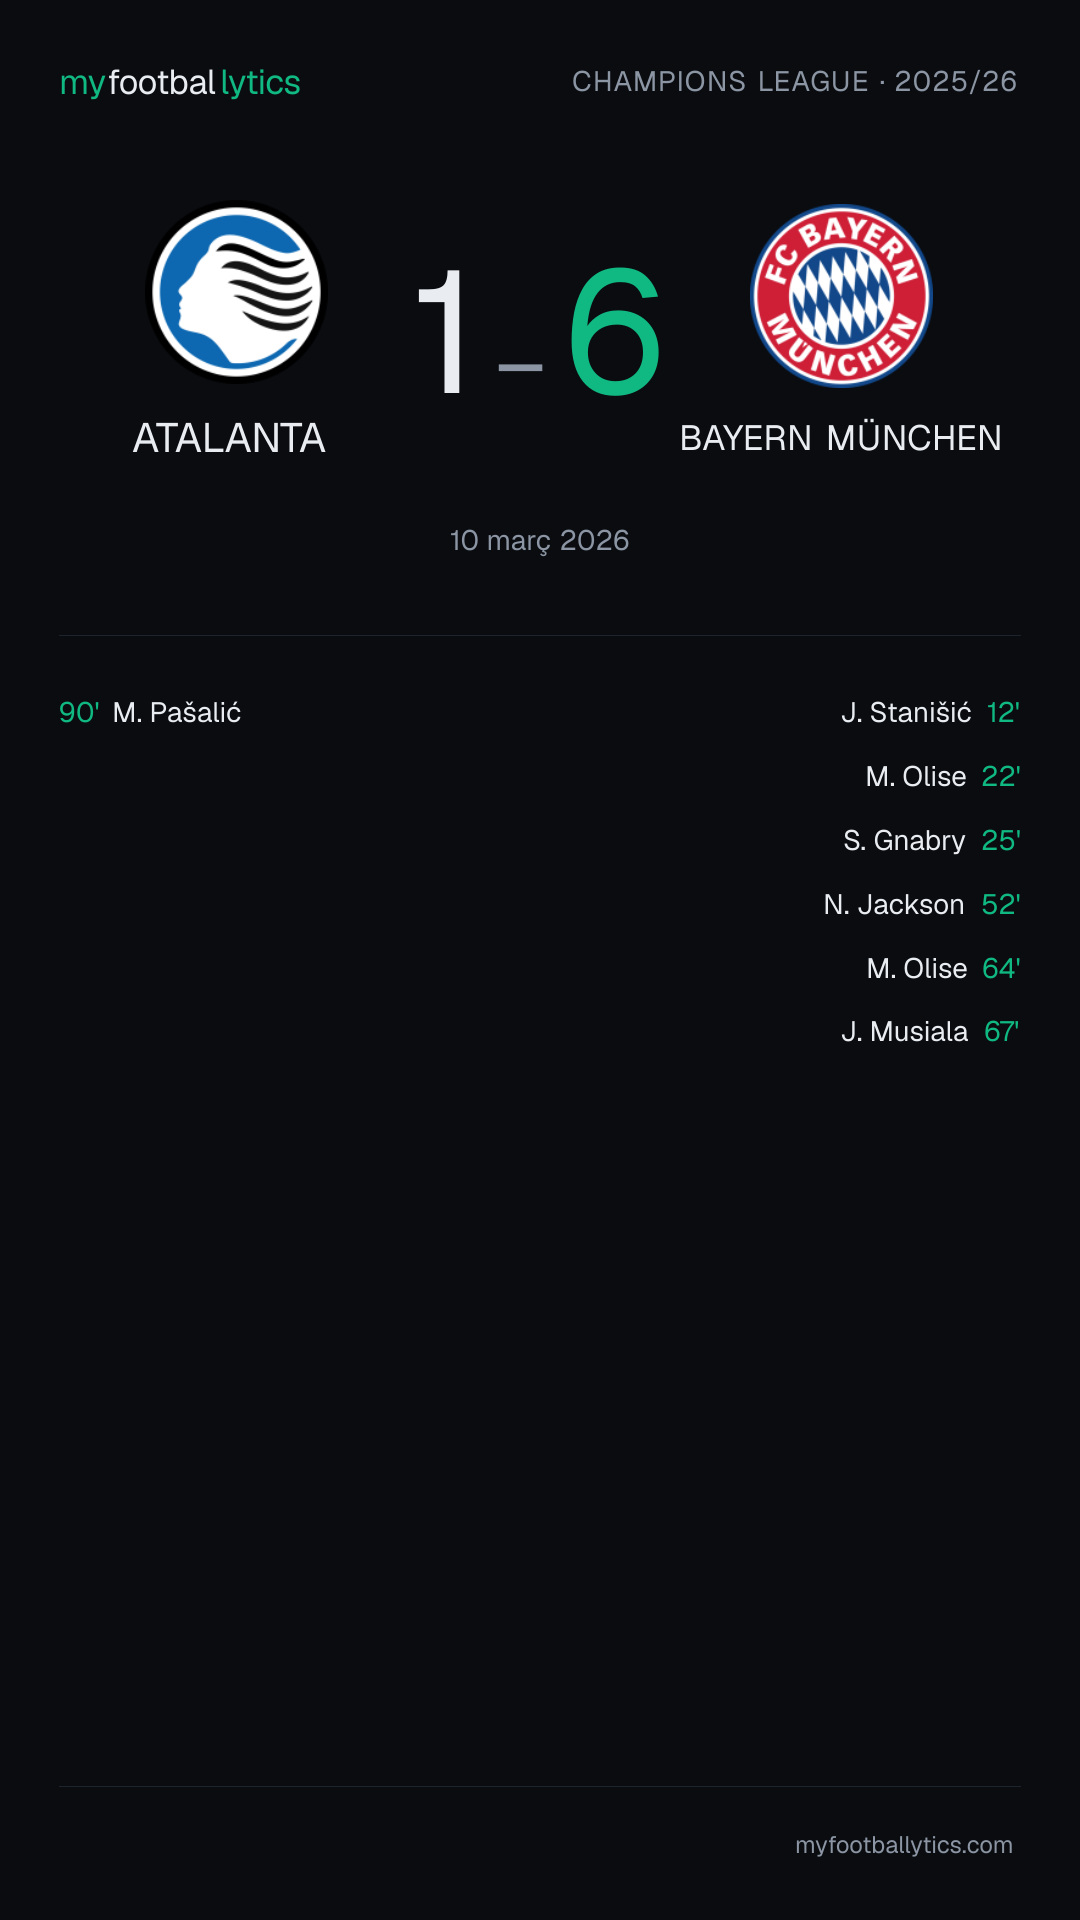Click the Atalanta club crest
This screenshot has width=1080, height=1920.
coord(237,292)
